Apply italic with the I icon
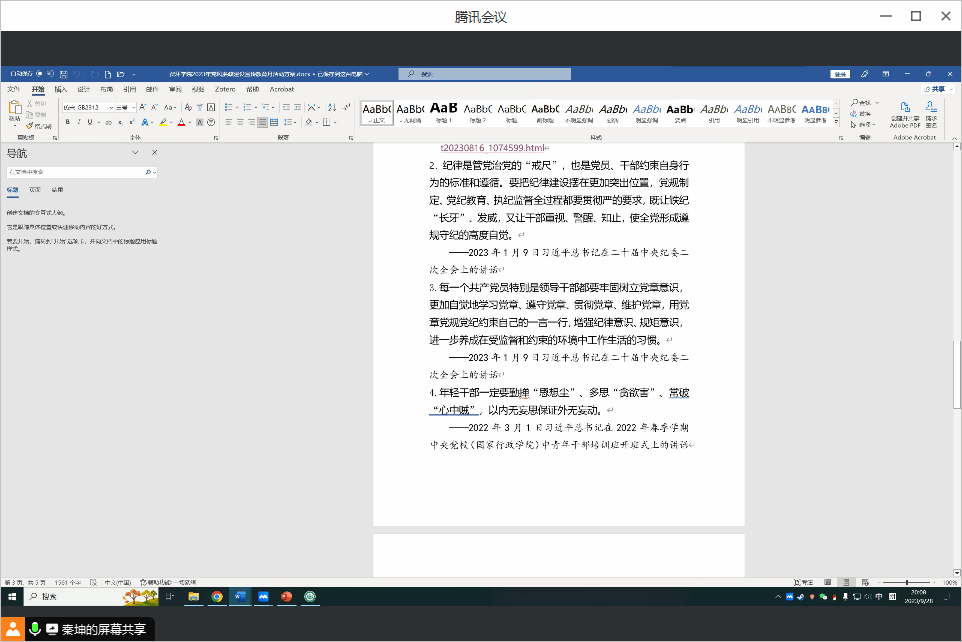Viewport: 962px width, 642px height. [78, 122]
